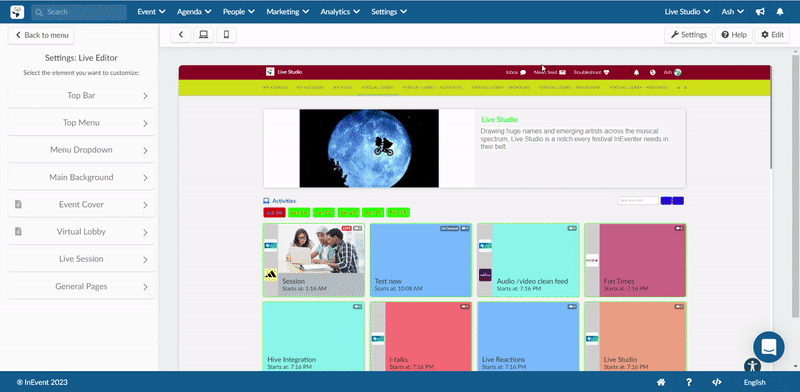Open the chat support bubble
Image resolution: width=800 pixels, height=392 pixels.
[769, 347]
